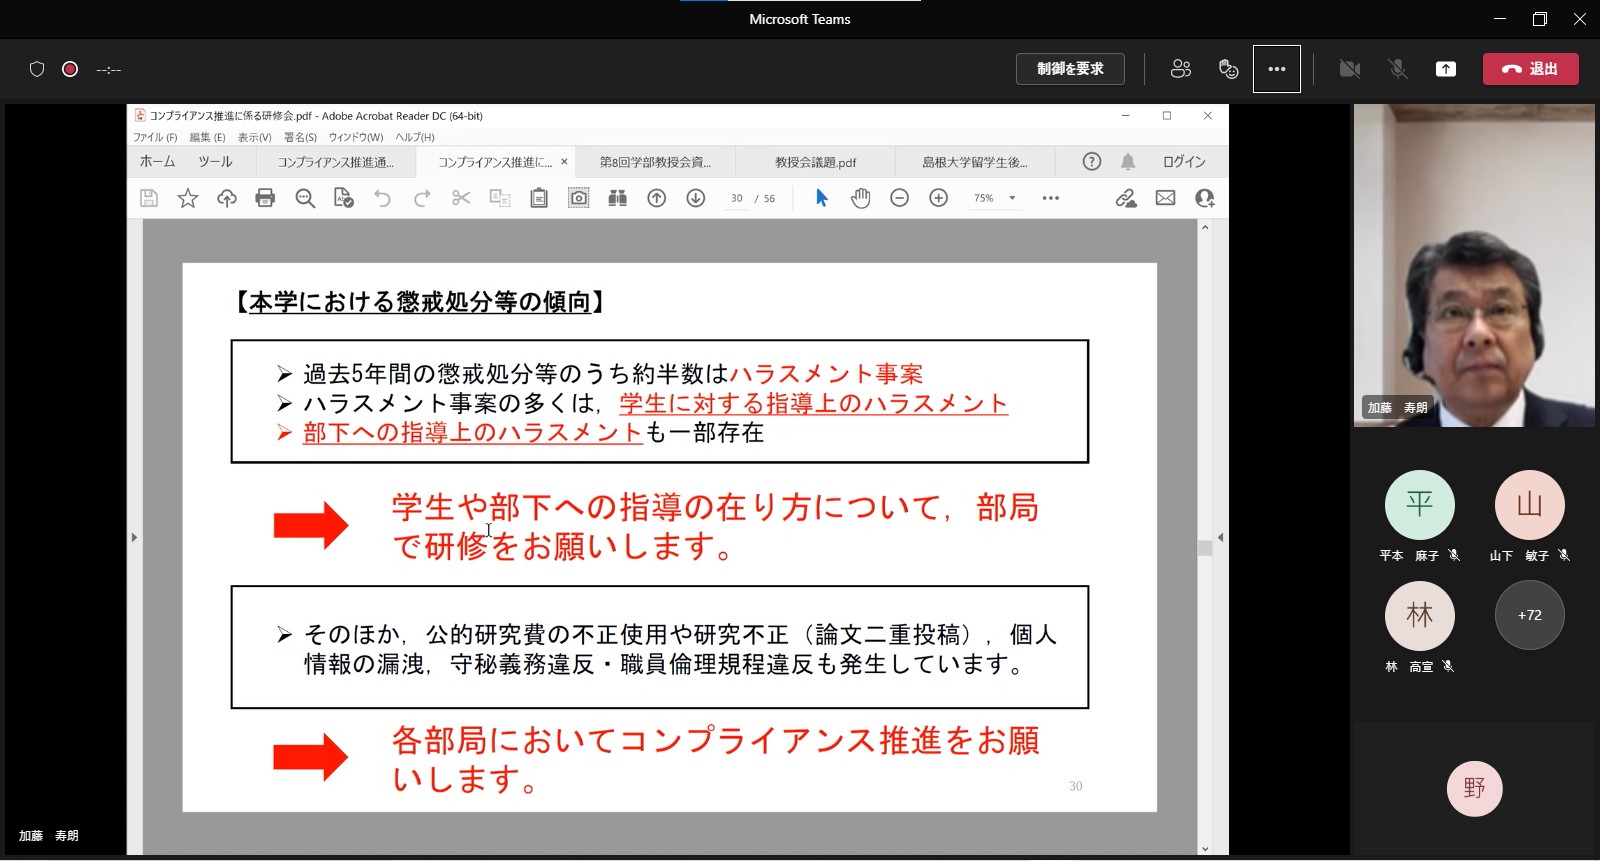Screen dimensions: 1600x861
Task: Open the ファイル menu in Acrobat
Action: pos(154,137)
